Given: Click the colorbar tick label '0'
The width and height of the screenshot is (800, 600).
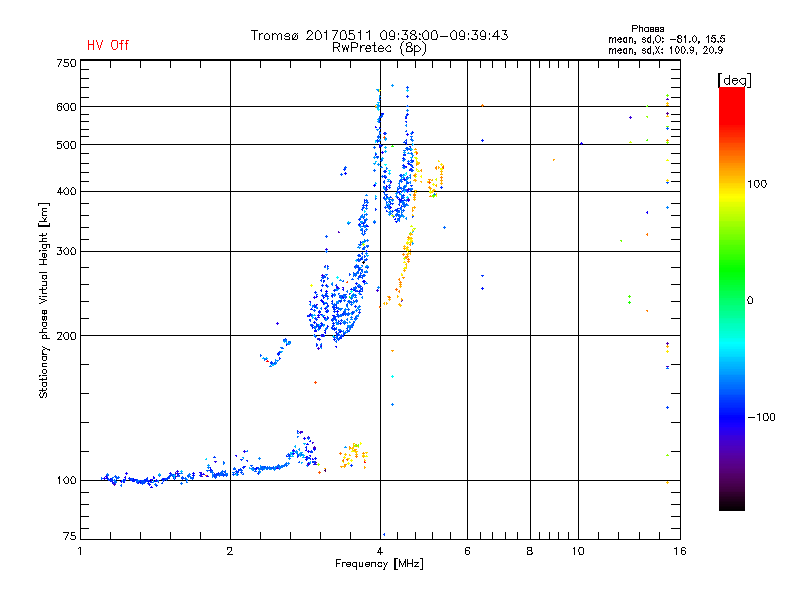Looking at the screenshot, I should tap(750, 301).
